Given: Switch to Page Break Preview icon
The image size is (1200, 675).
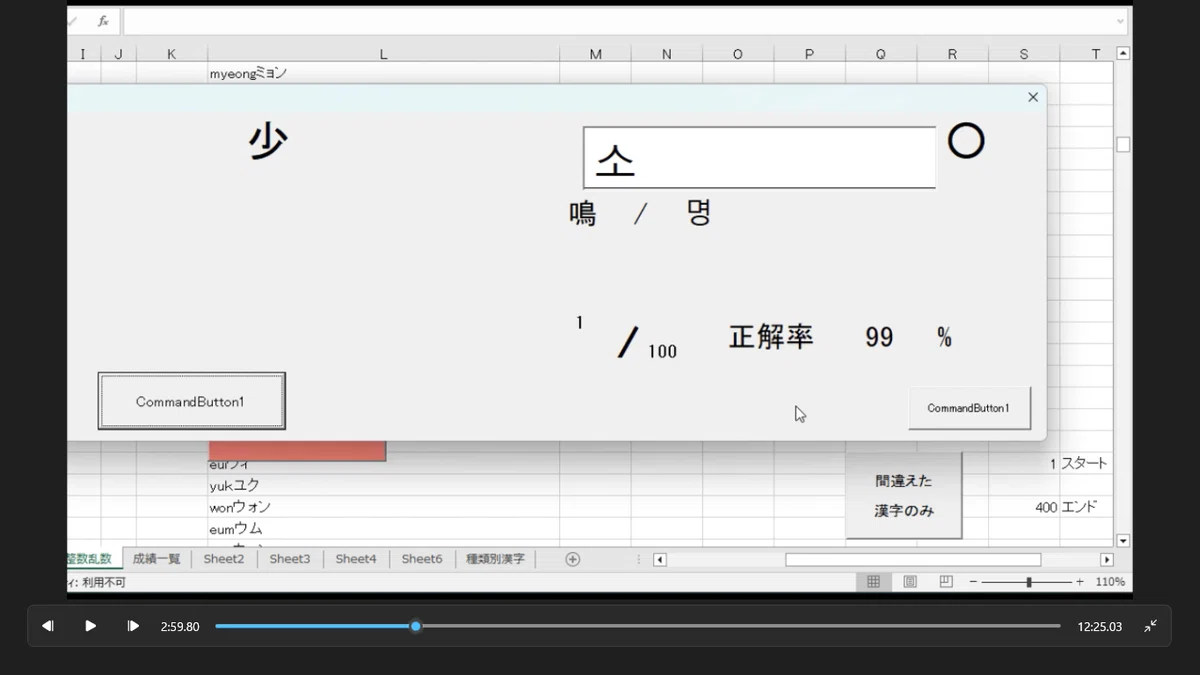Looking at the screenshot, I should click(x=946, y=582).
